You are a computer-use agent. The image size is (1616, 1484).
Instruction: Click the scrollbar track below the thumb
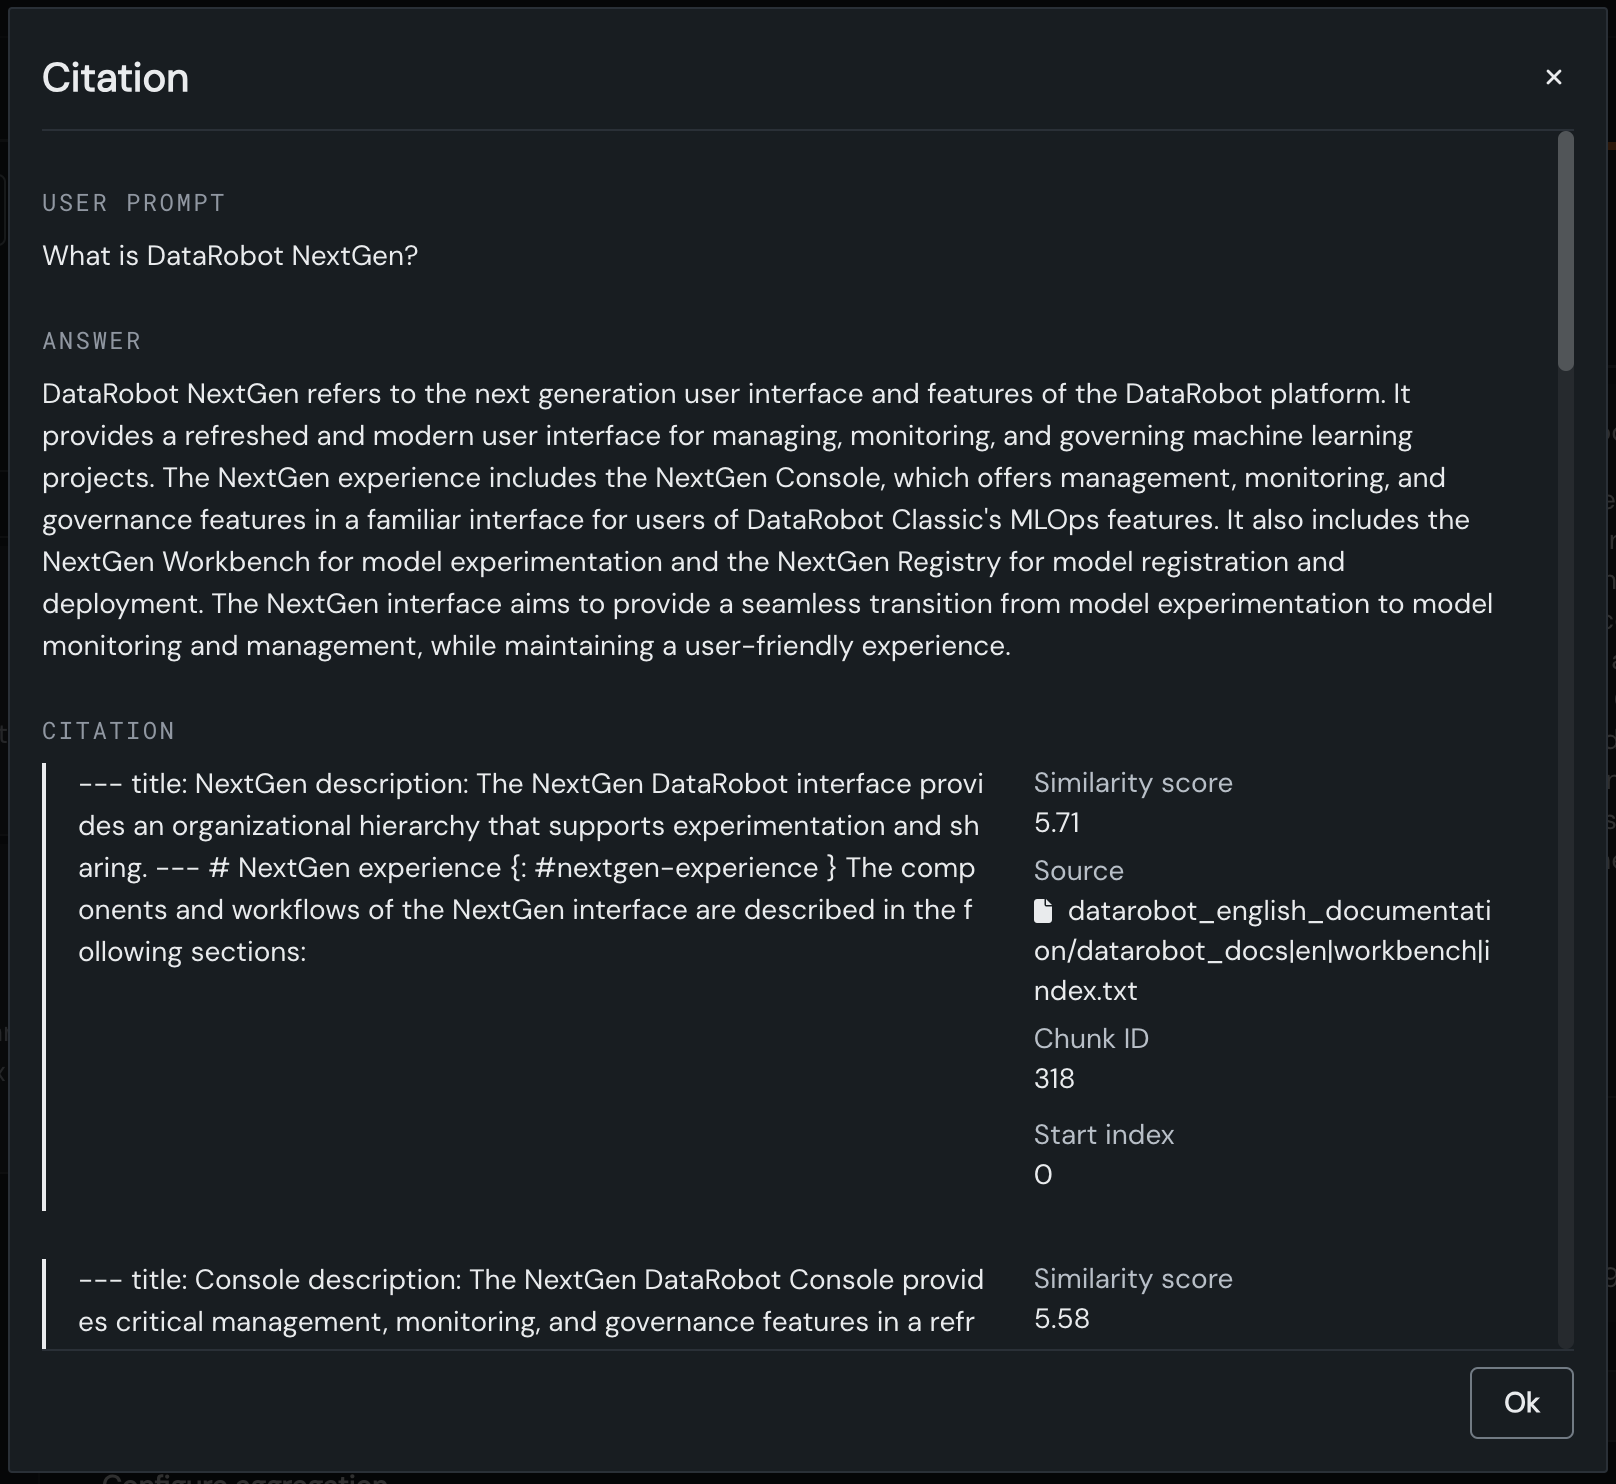point(1565,850)
